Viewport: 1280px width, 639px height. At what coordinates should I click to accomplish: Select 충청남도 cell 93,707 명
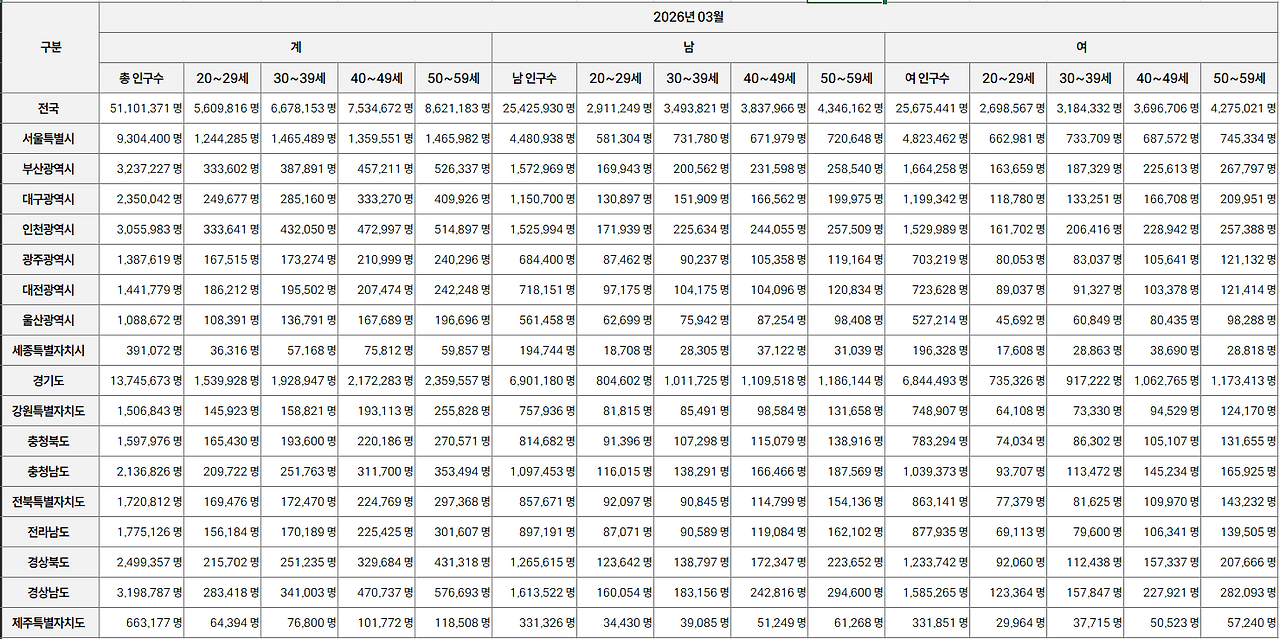1009,472
